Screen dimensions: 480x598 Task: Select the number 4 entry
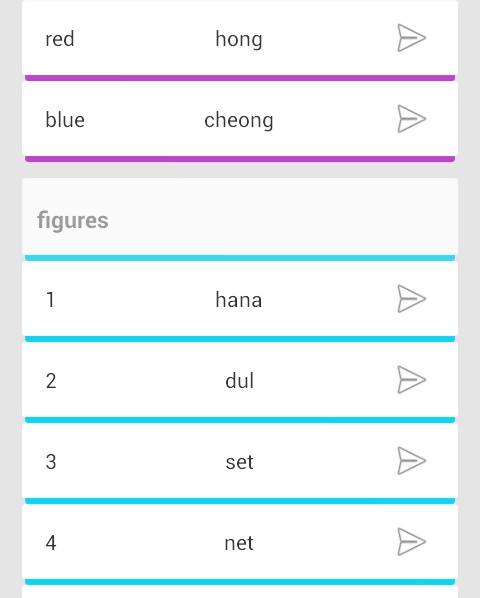click(51, 543)
